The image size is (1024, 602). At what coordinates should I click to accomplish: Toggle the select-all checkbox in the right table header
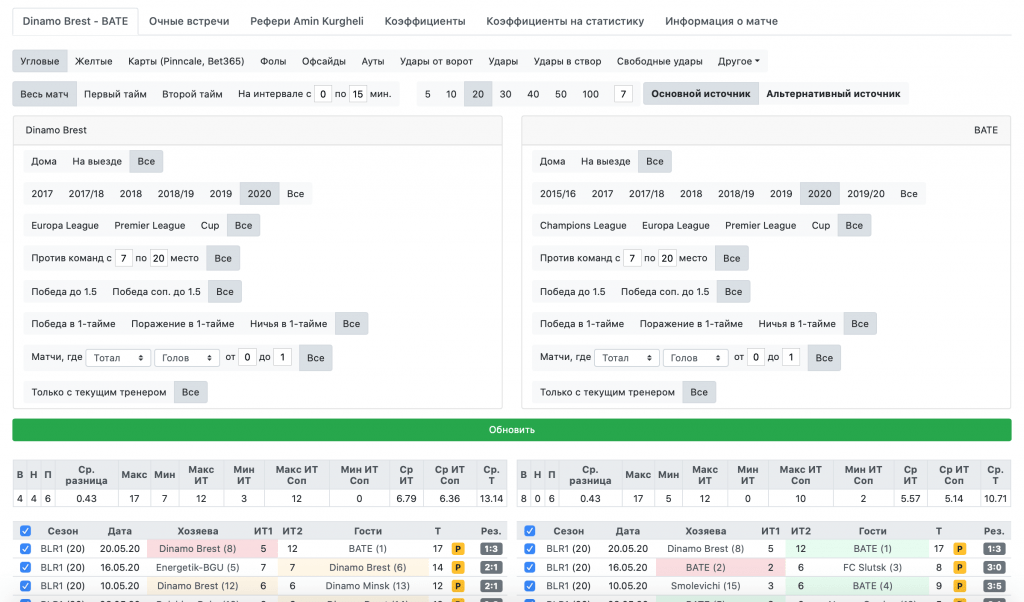530,532
